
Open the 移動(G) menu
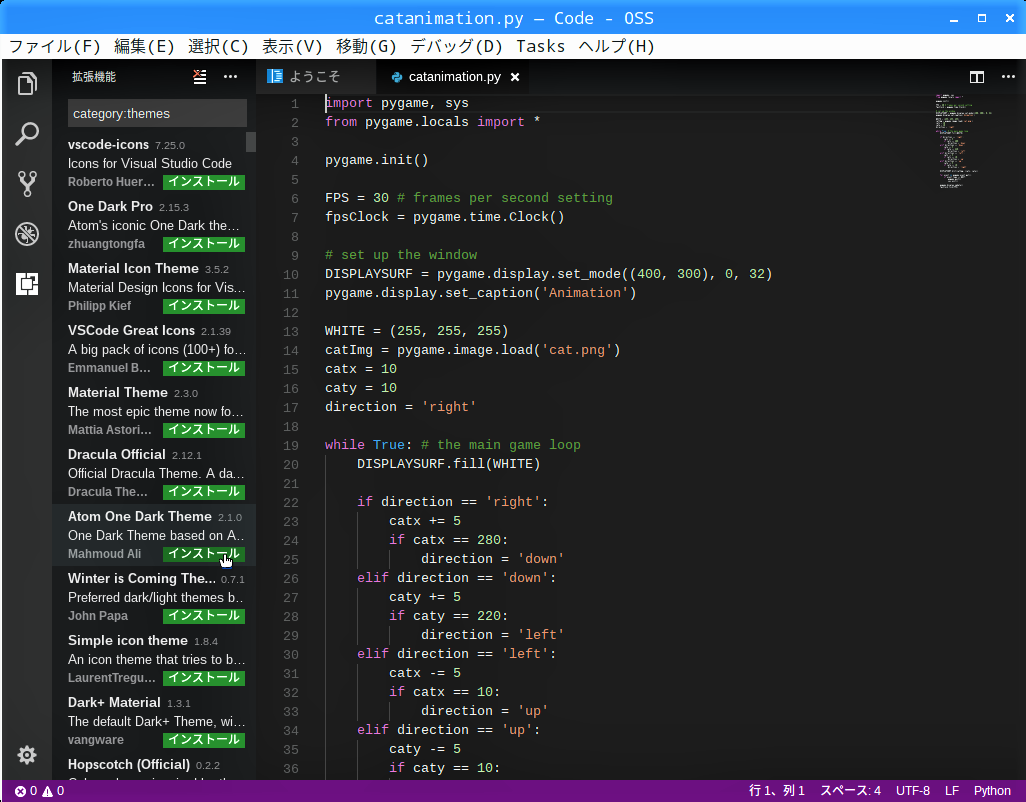pos(366,46)
